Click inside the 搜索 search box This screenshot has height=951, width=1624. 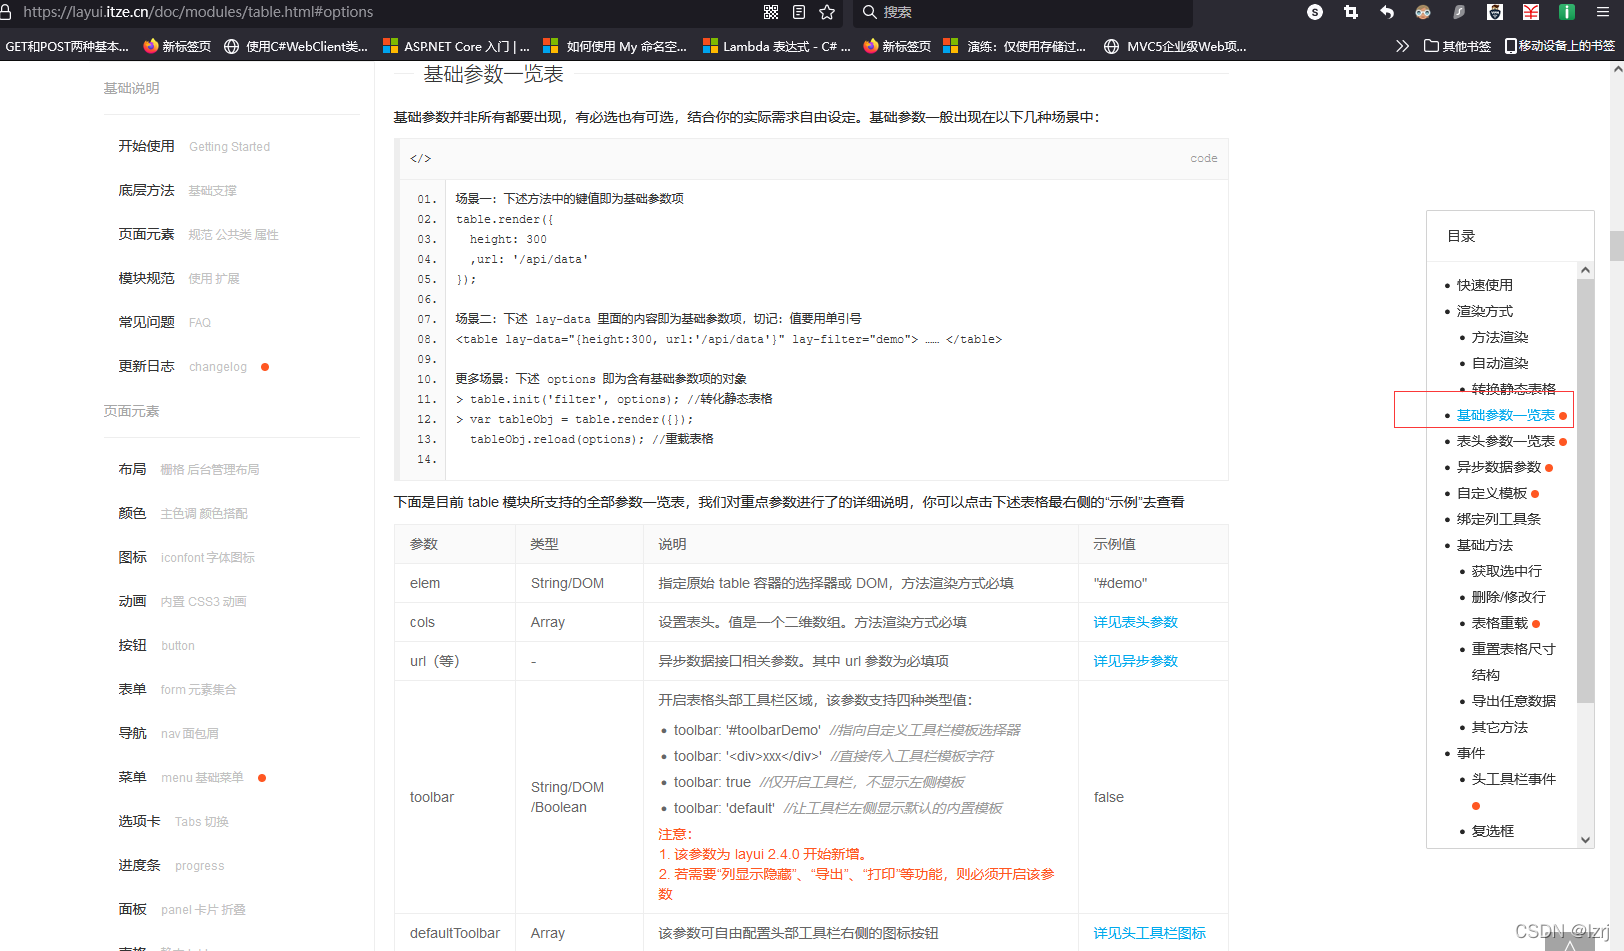point(1025,12)
